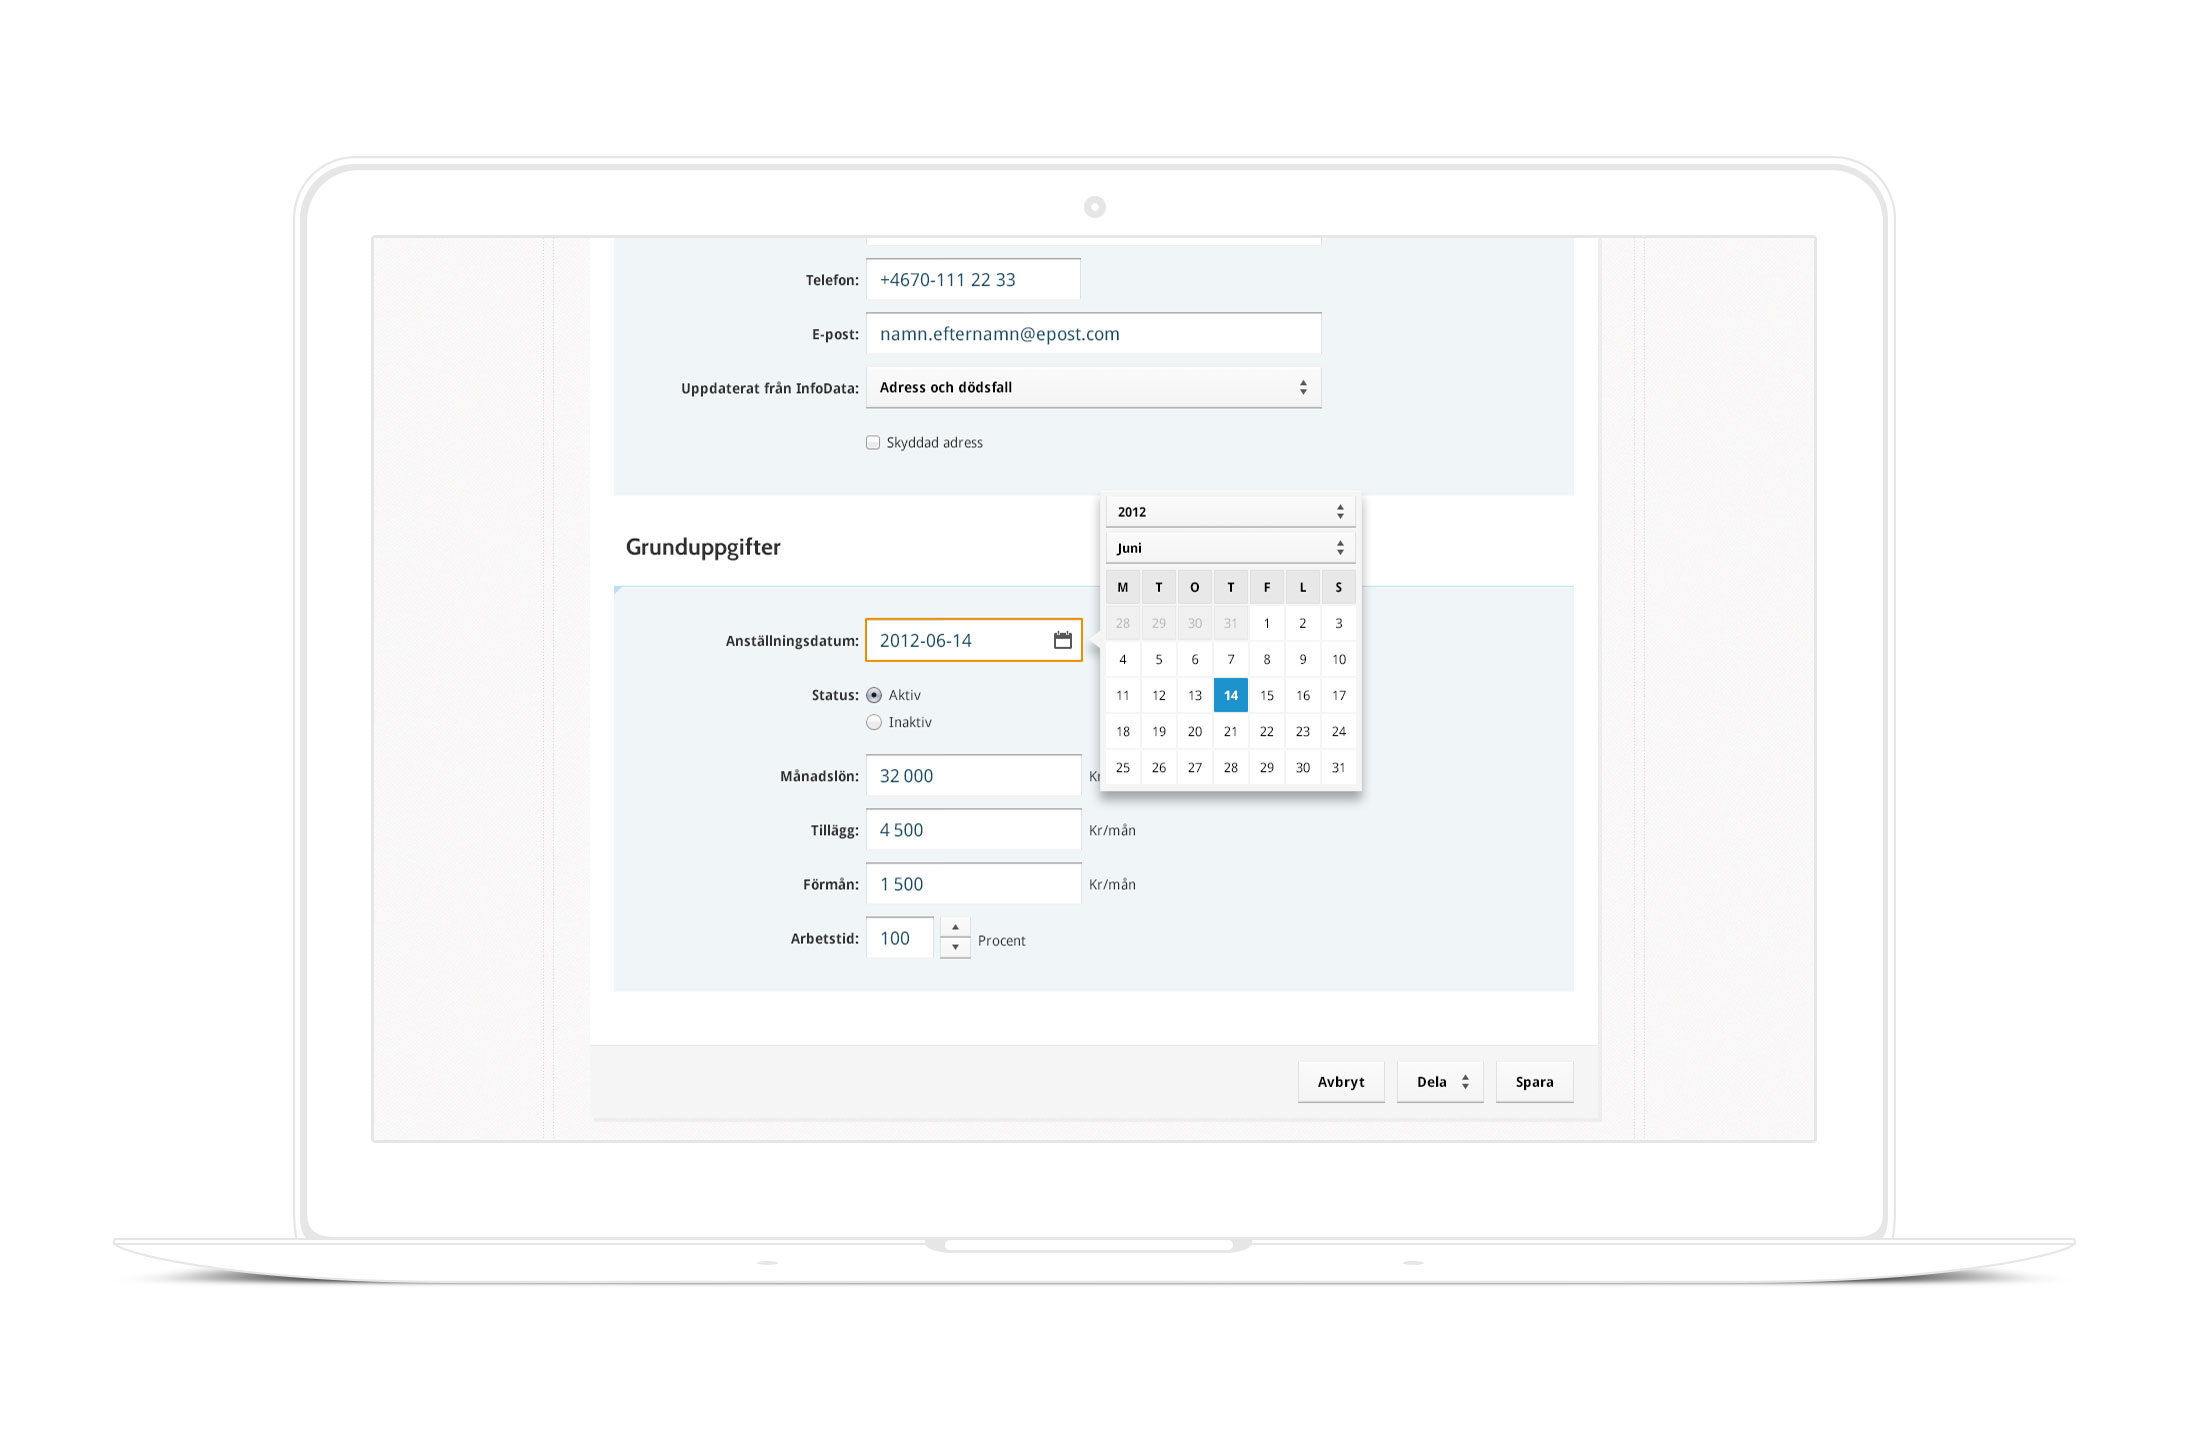Click the Grunduppgifter section heading
2190x1439 pixels.
click(703, 547)
